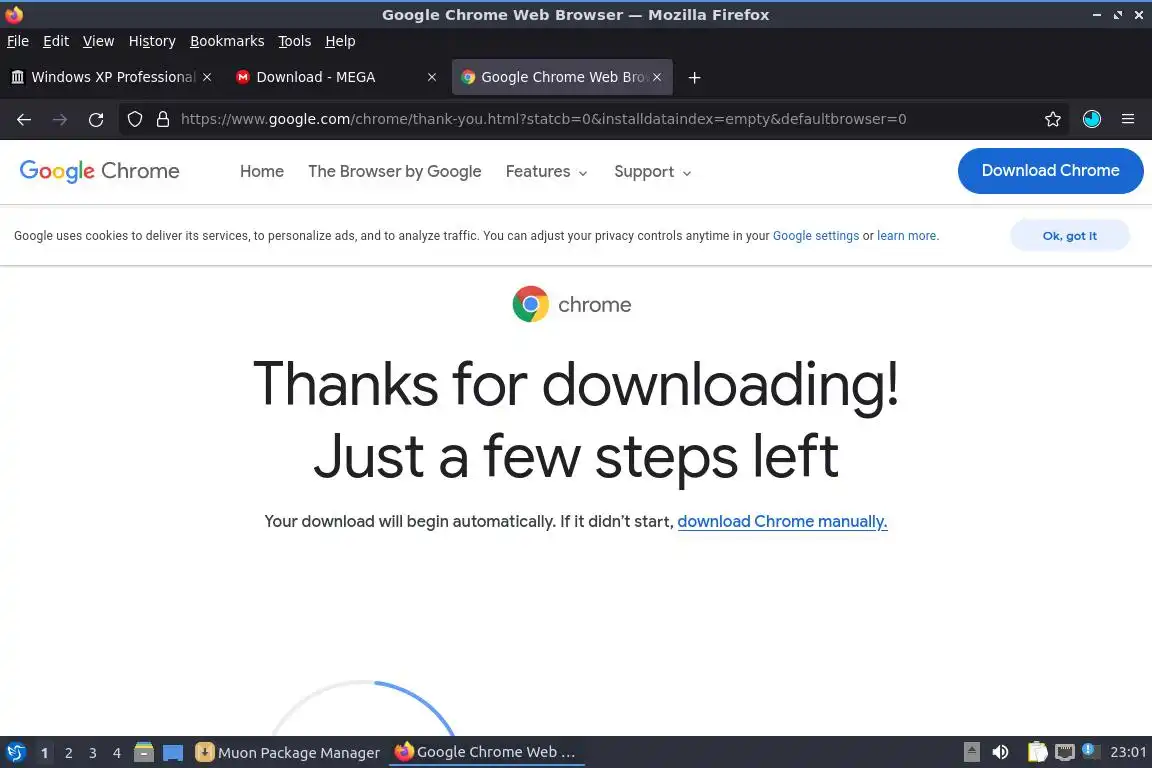Open The Browser by Google link
Image resolution: width=1152 pixels, height=768 pixels.
click(395, 171)
